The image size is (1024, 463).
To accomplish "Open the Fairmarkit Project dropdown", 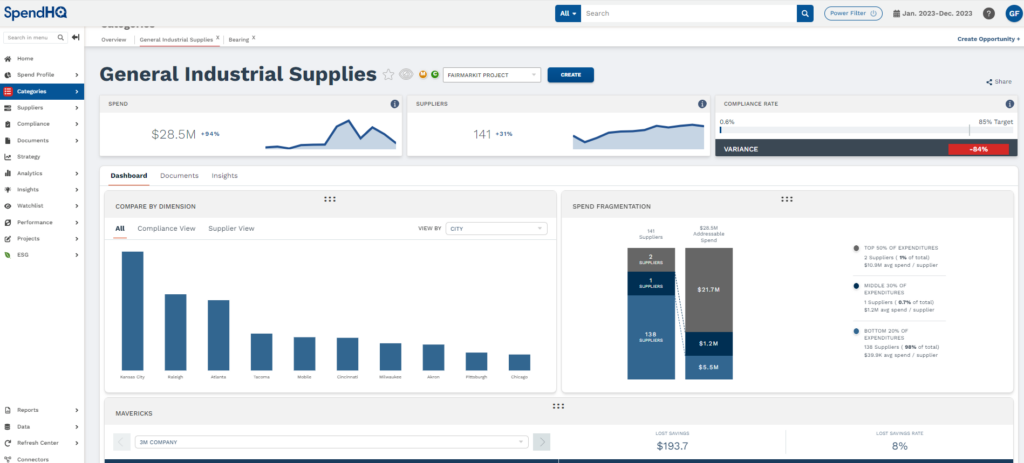I will point(492,75).
